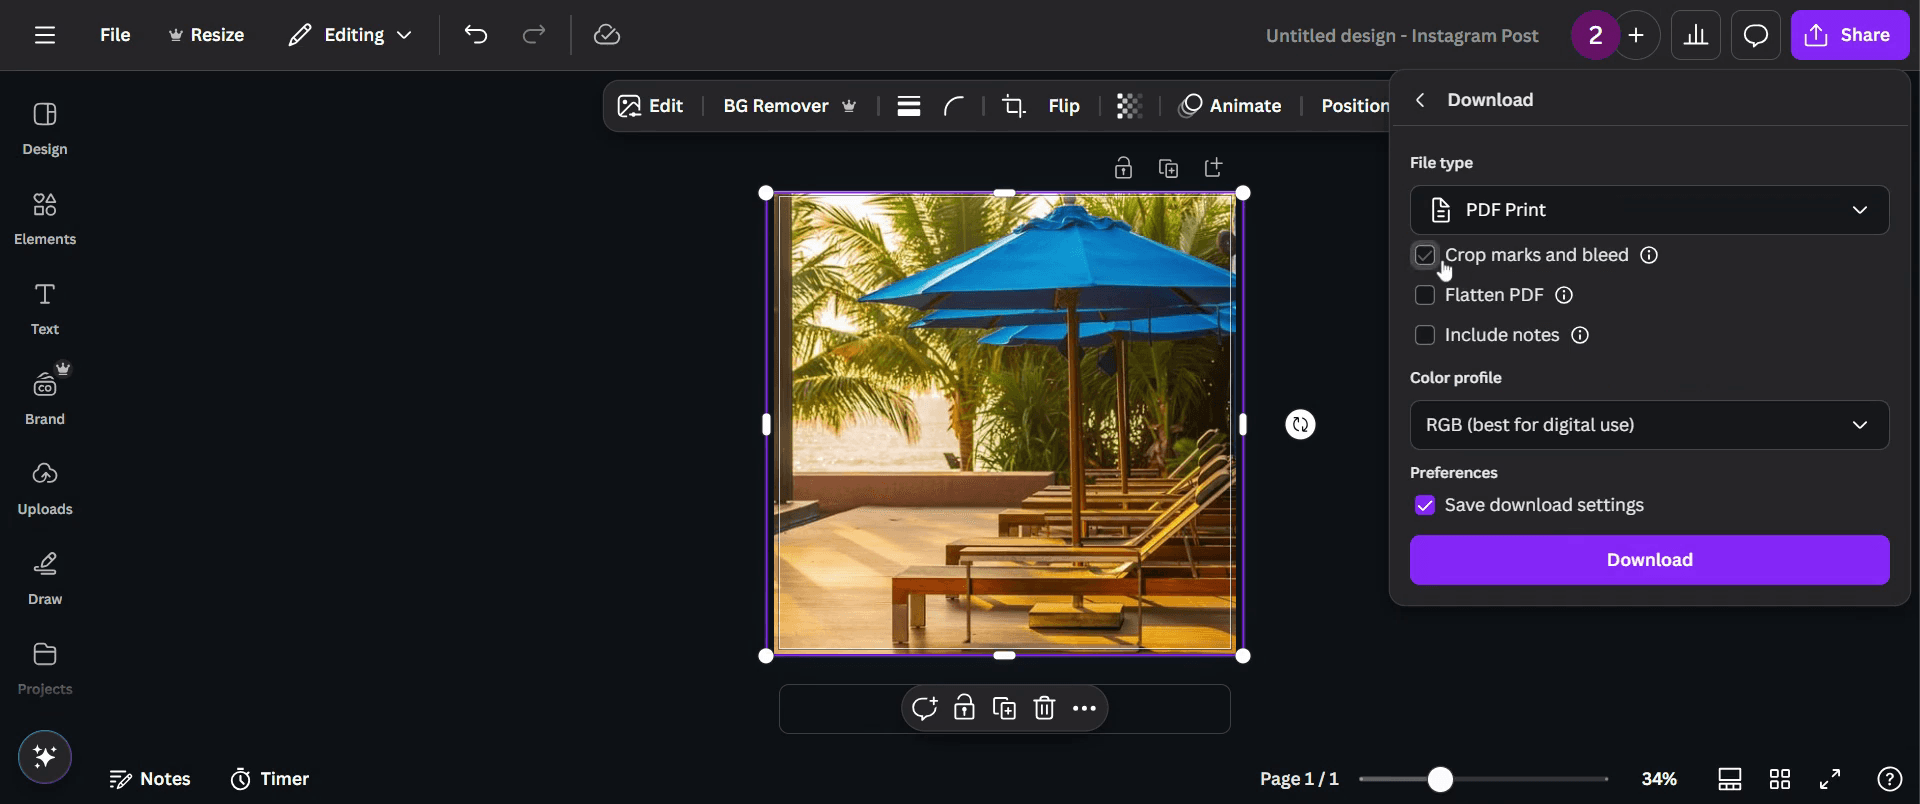Duplicate the page with top icon

click(x=1168, y=168)
